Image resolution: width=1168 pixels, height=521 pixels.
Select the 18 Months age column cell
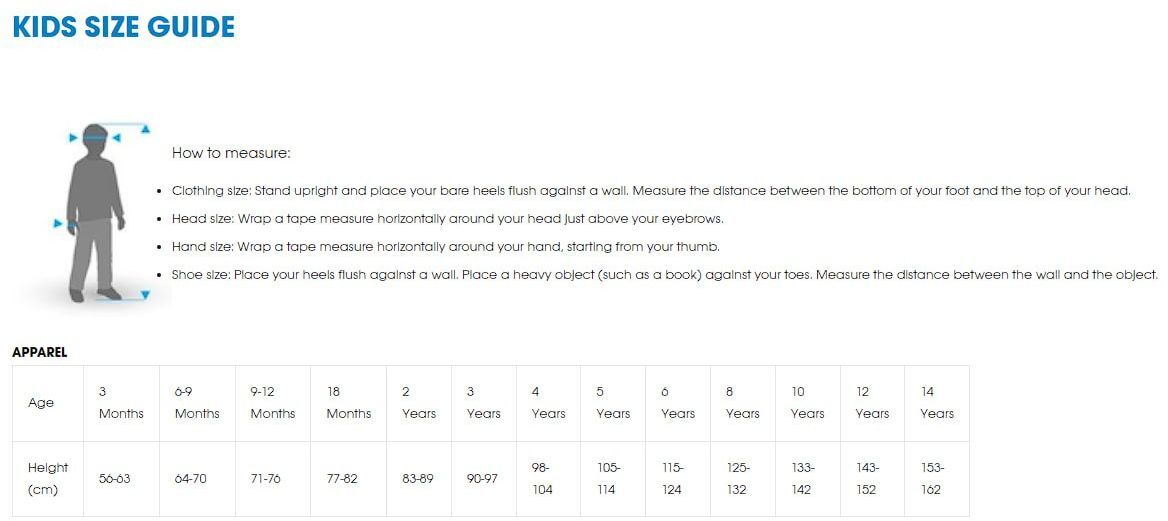(x=348, y=403)
